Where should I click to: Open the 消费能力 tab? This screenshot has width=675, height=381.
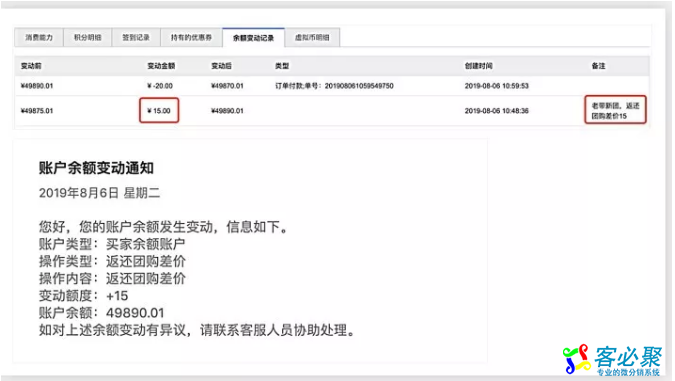[39, 37]
